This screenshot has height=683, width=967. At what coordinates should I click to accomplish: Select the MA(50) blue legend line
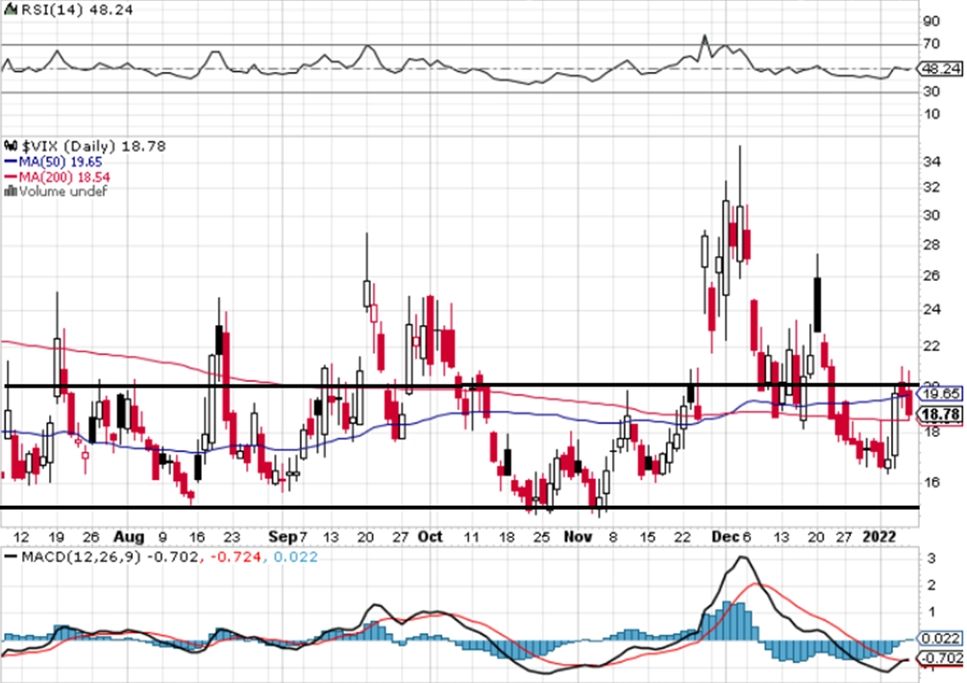point(10,162)
